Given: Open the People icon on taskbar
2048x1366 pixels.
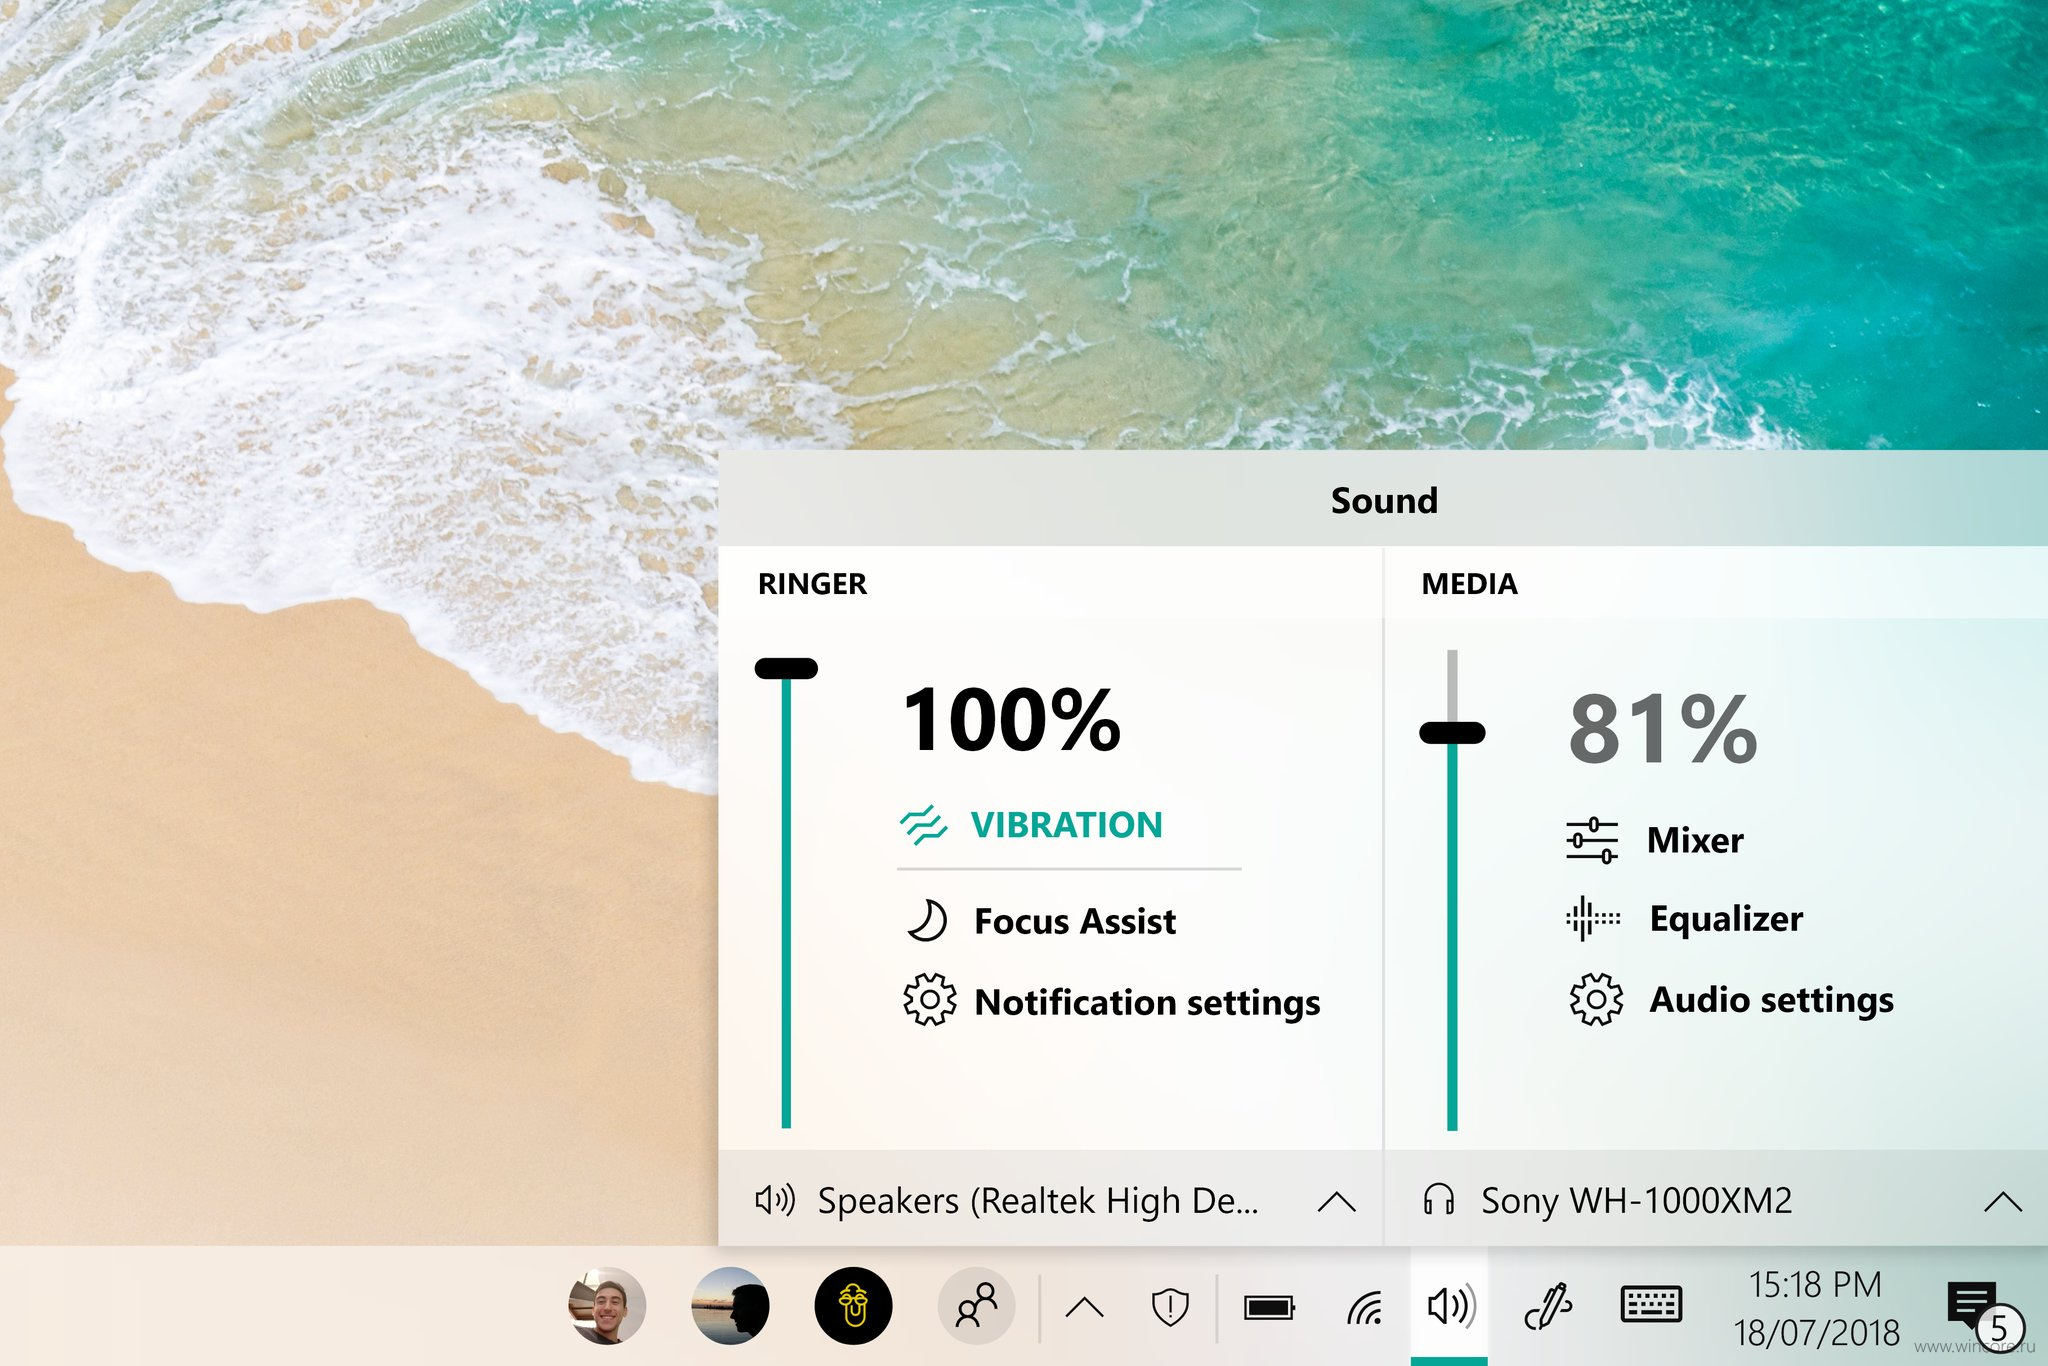Looking at the screenshot, I should coord(976,1306).
